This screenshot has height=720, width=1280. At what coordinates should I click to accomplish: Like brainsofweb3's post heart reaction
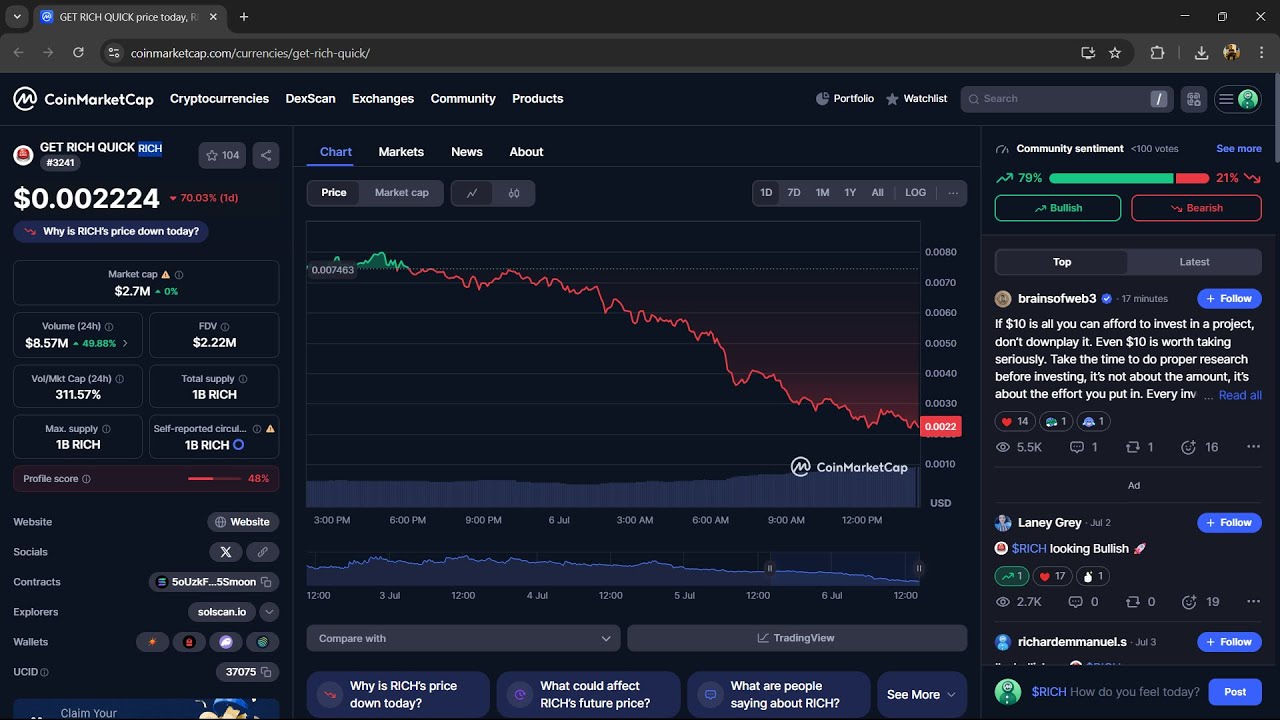[1015, 421]
